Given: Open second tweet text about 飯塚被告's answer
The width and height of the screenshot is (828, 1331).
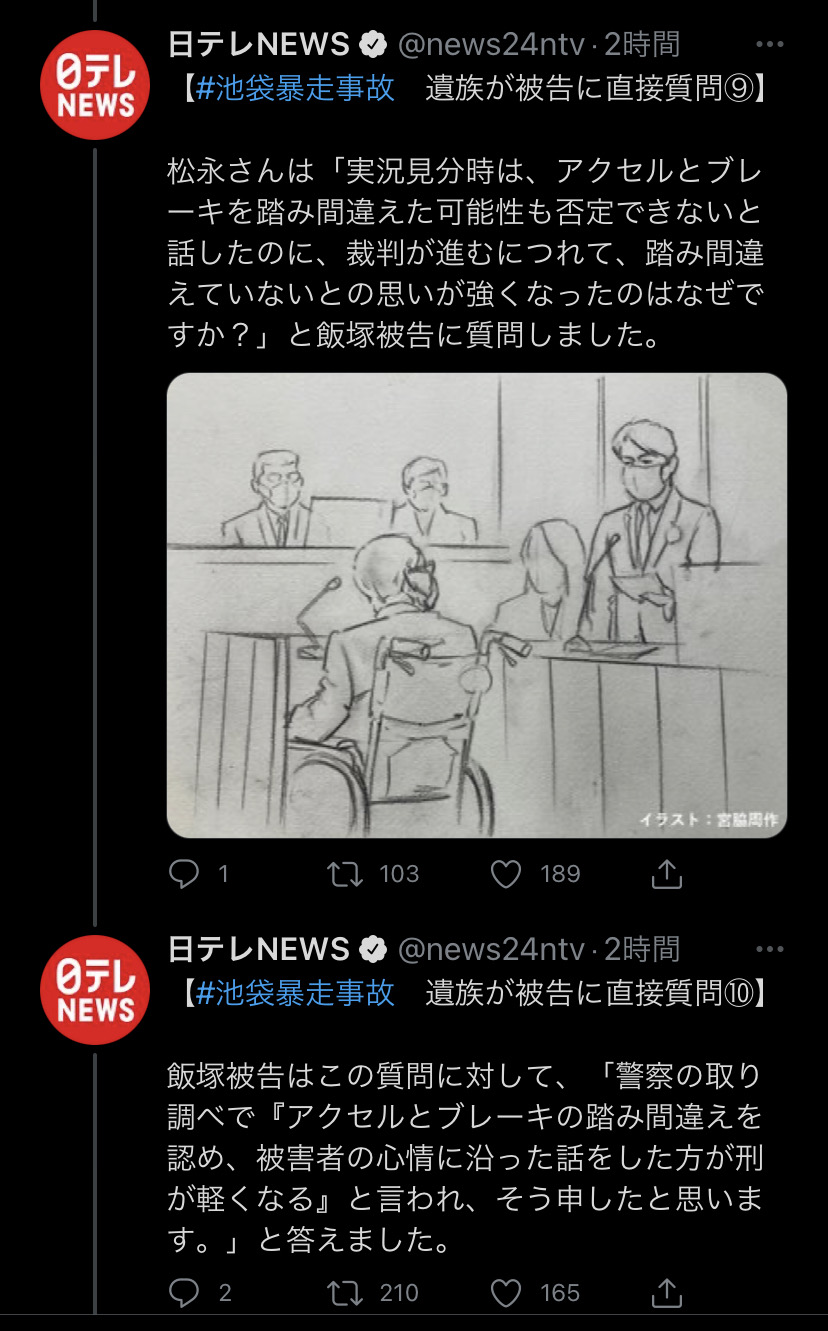Looking at the screenshot, I should click(466, 1158).
